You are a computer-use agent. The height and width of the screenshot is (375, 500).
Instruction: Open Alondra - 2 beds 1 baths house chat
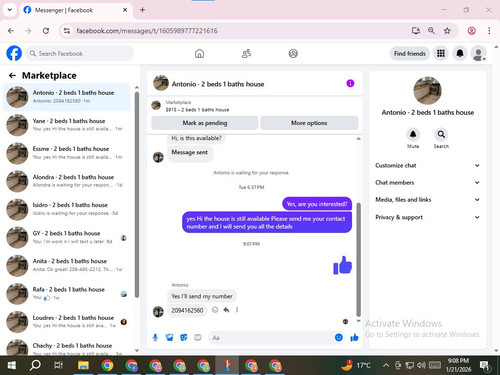tap(67, 181)
